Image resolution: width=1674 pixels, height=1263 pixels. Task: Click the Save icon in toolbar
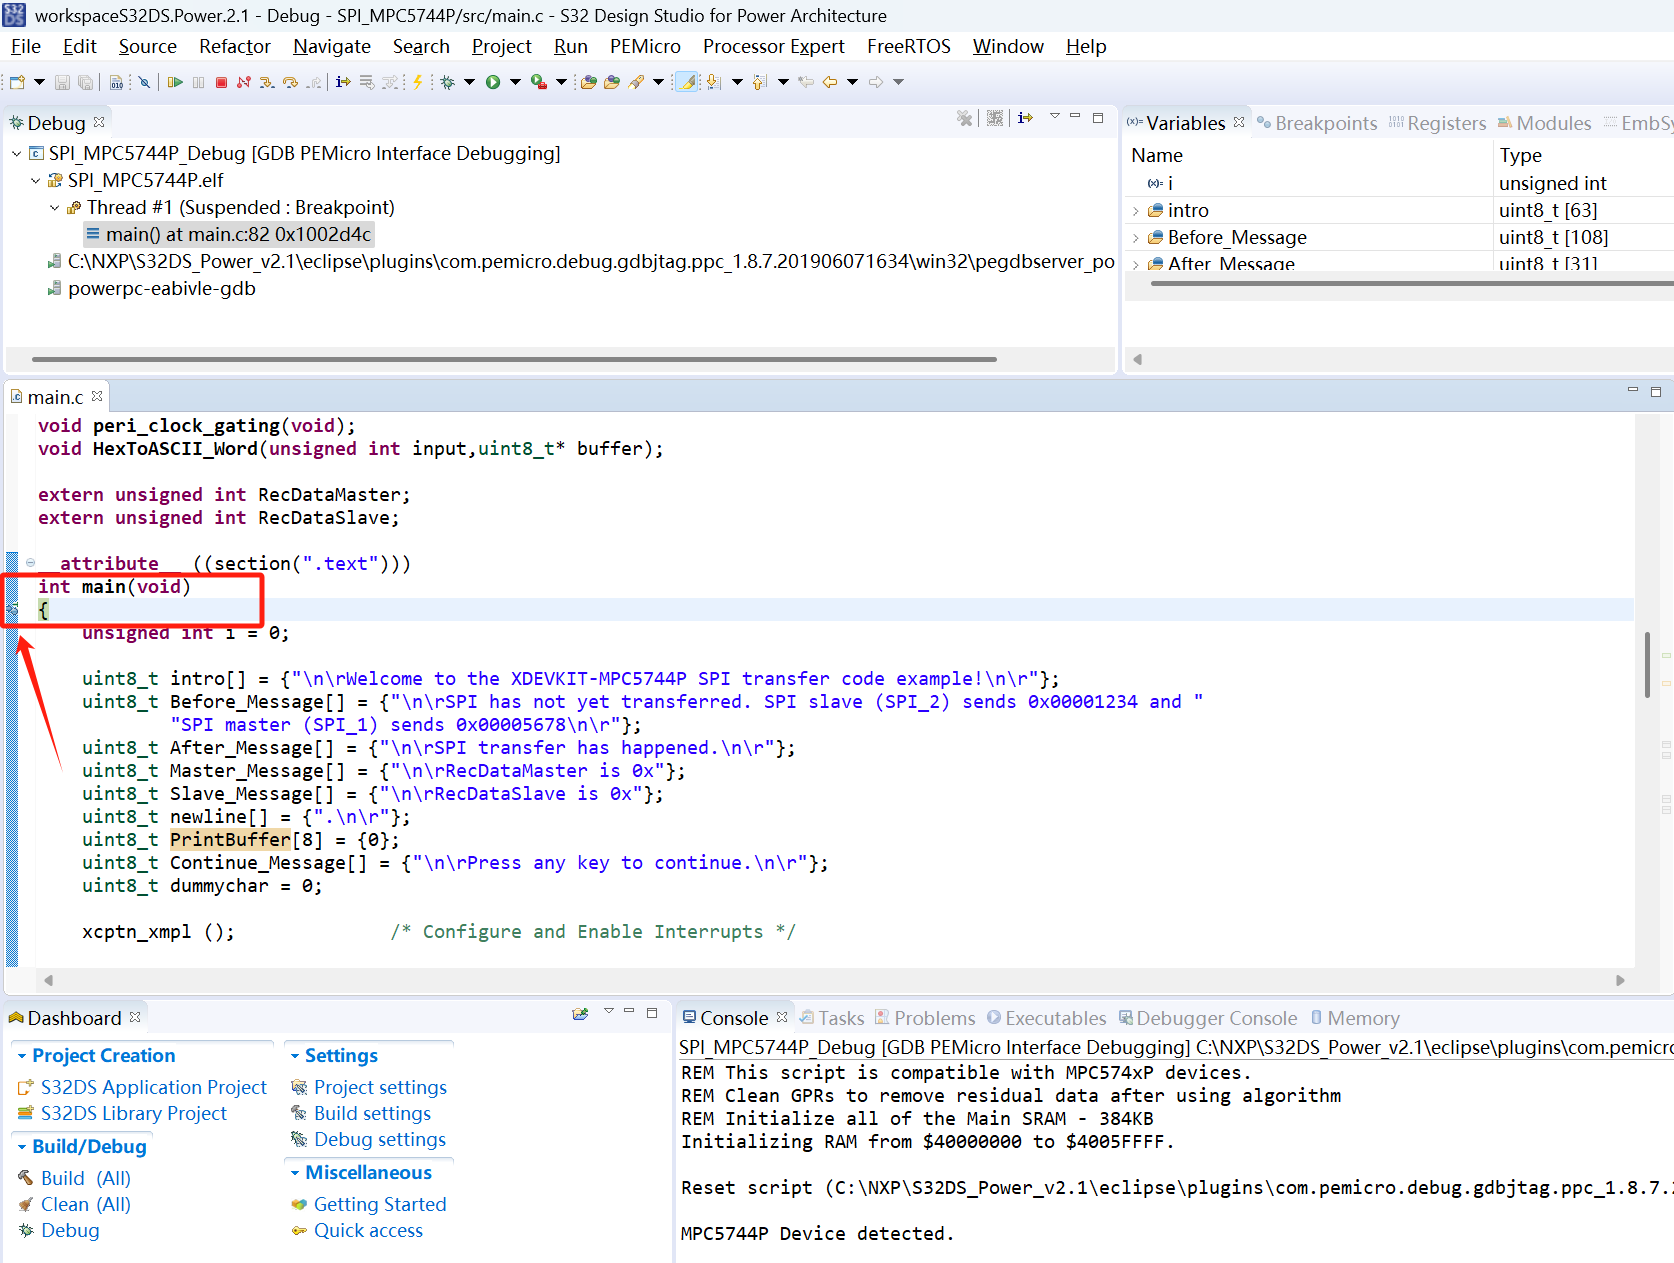[62, 82]
